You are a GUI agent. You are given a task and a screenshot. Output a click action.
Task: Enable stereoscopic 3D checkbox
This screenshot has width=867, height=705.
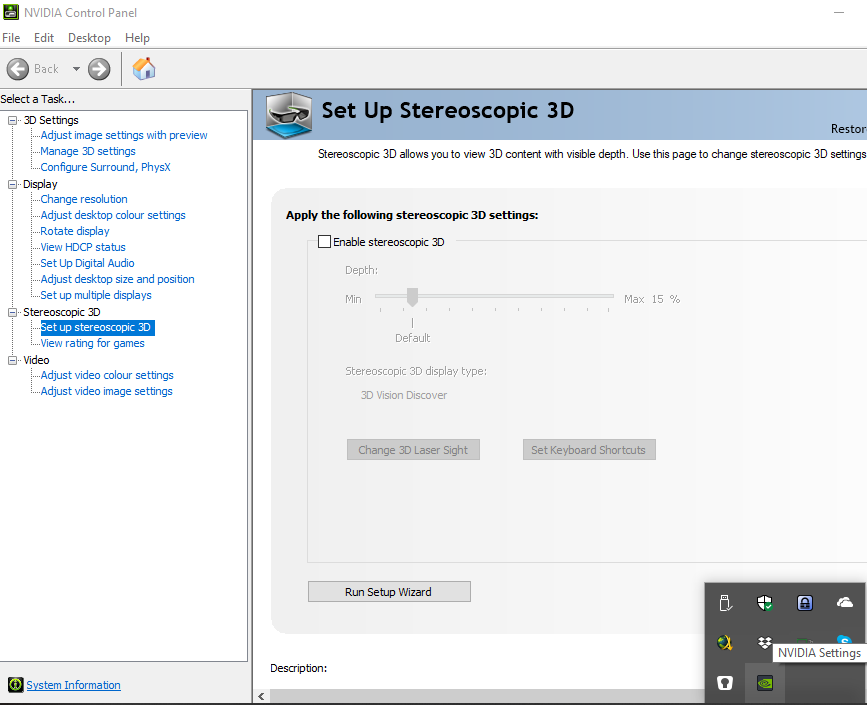[325, 242]
